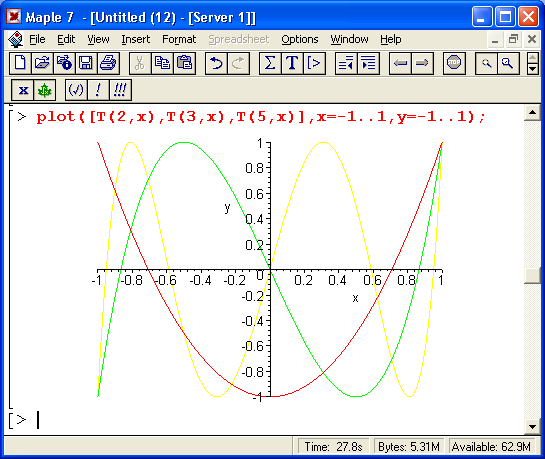Toggle auto-correct syntax checkmark button
The width and height of the screenshot is (545, 459).
[76, 90]
